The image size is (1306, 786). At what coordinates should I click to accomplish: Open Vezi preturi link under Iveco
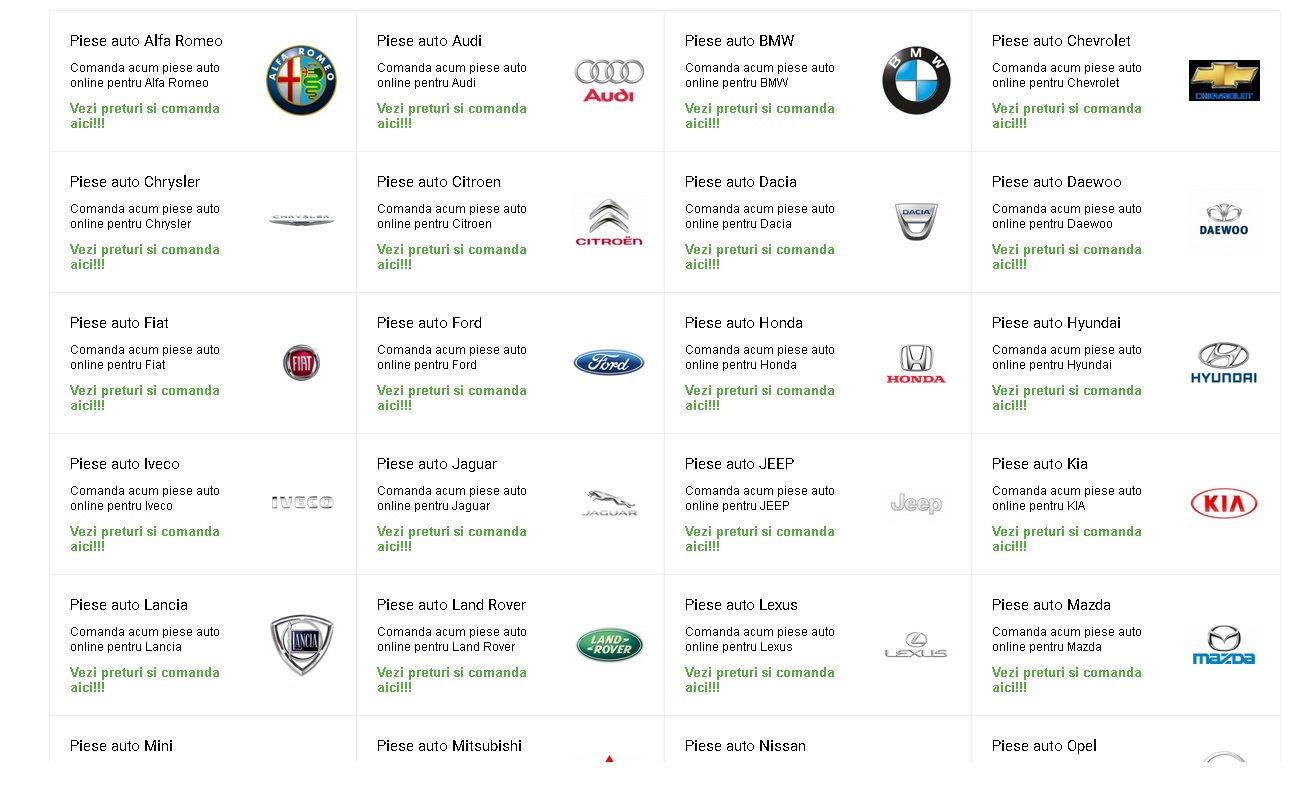144,538
